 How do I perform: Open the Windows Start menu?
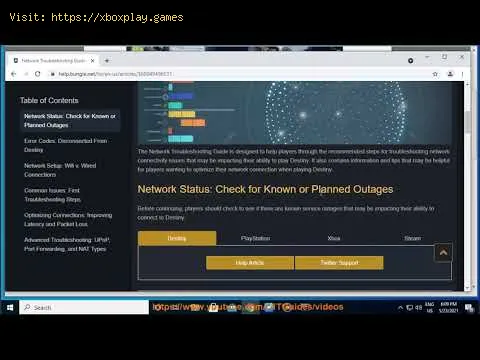[x=10, y=307]
